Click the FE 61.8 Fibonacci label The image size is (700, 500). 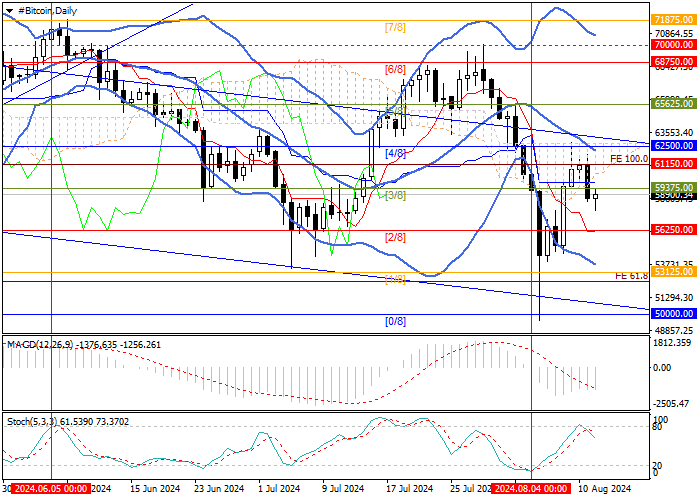(631, 276)
